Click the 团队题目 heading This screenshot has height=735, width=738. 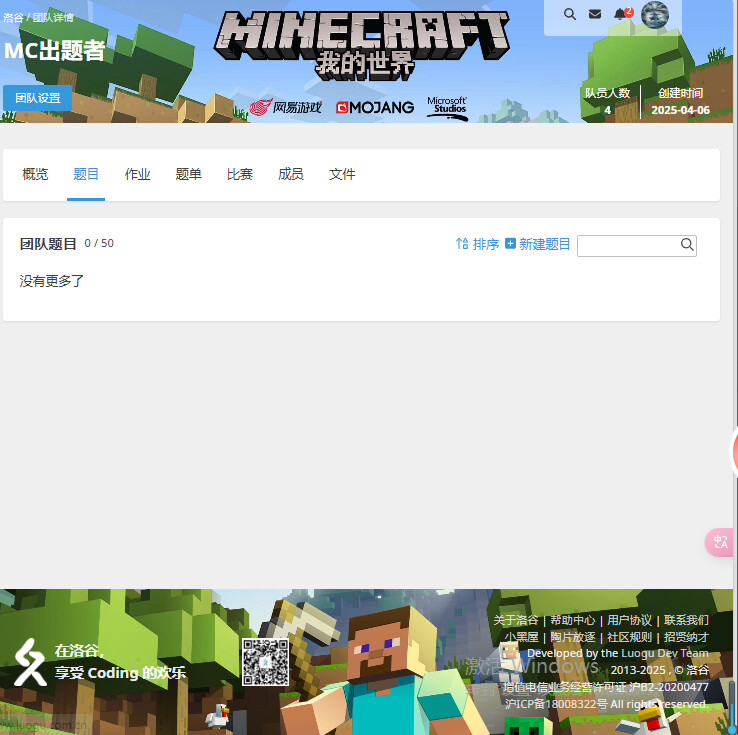click(x=48, y=244)
